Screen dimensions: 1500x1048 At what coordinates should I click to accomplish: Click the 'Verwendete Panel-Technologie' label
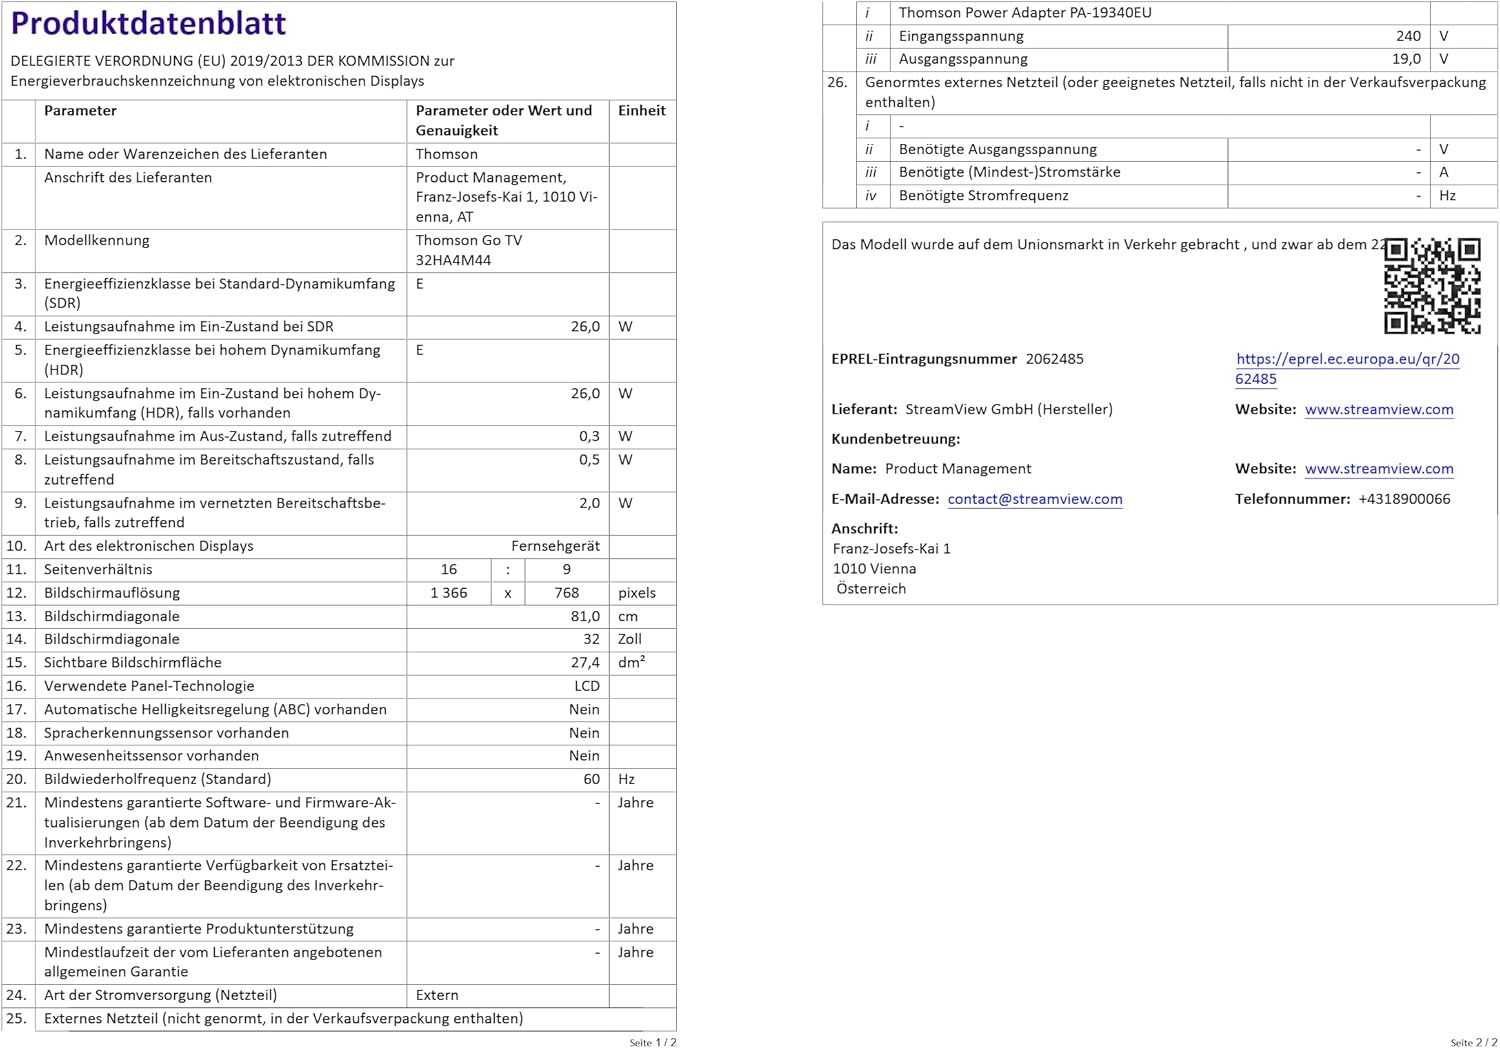[x=149, y=686]
